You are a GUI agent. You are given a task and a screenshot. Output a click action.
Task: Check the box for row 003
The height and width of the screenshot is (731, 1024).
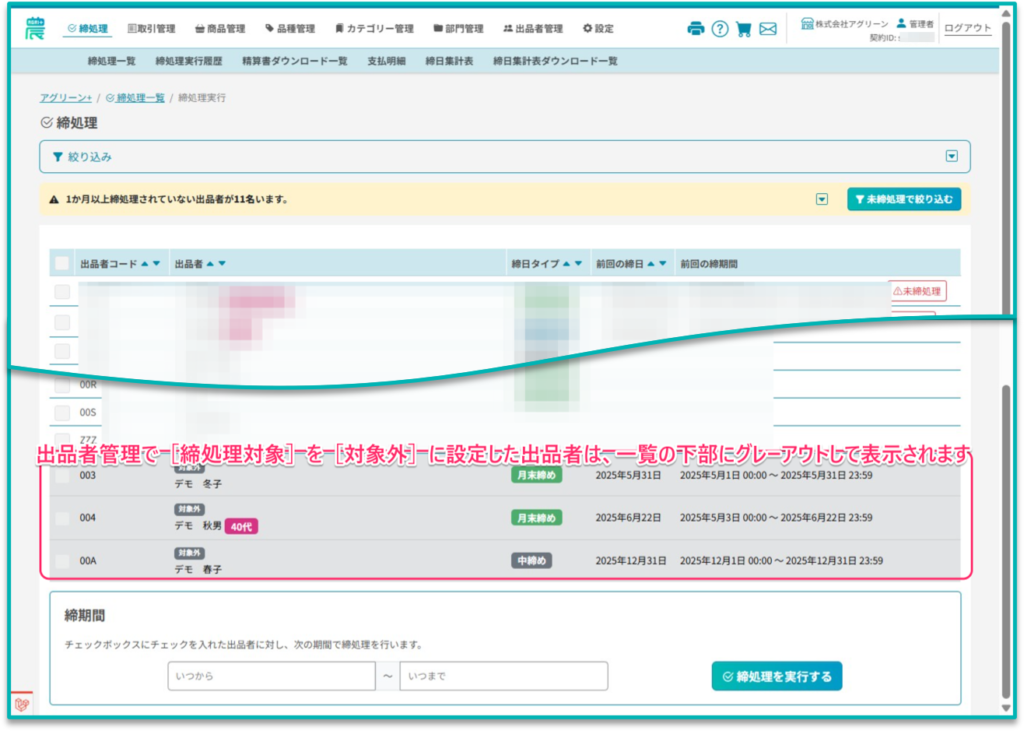click(x=62, y=476)
